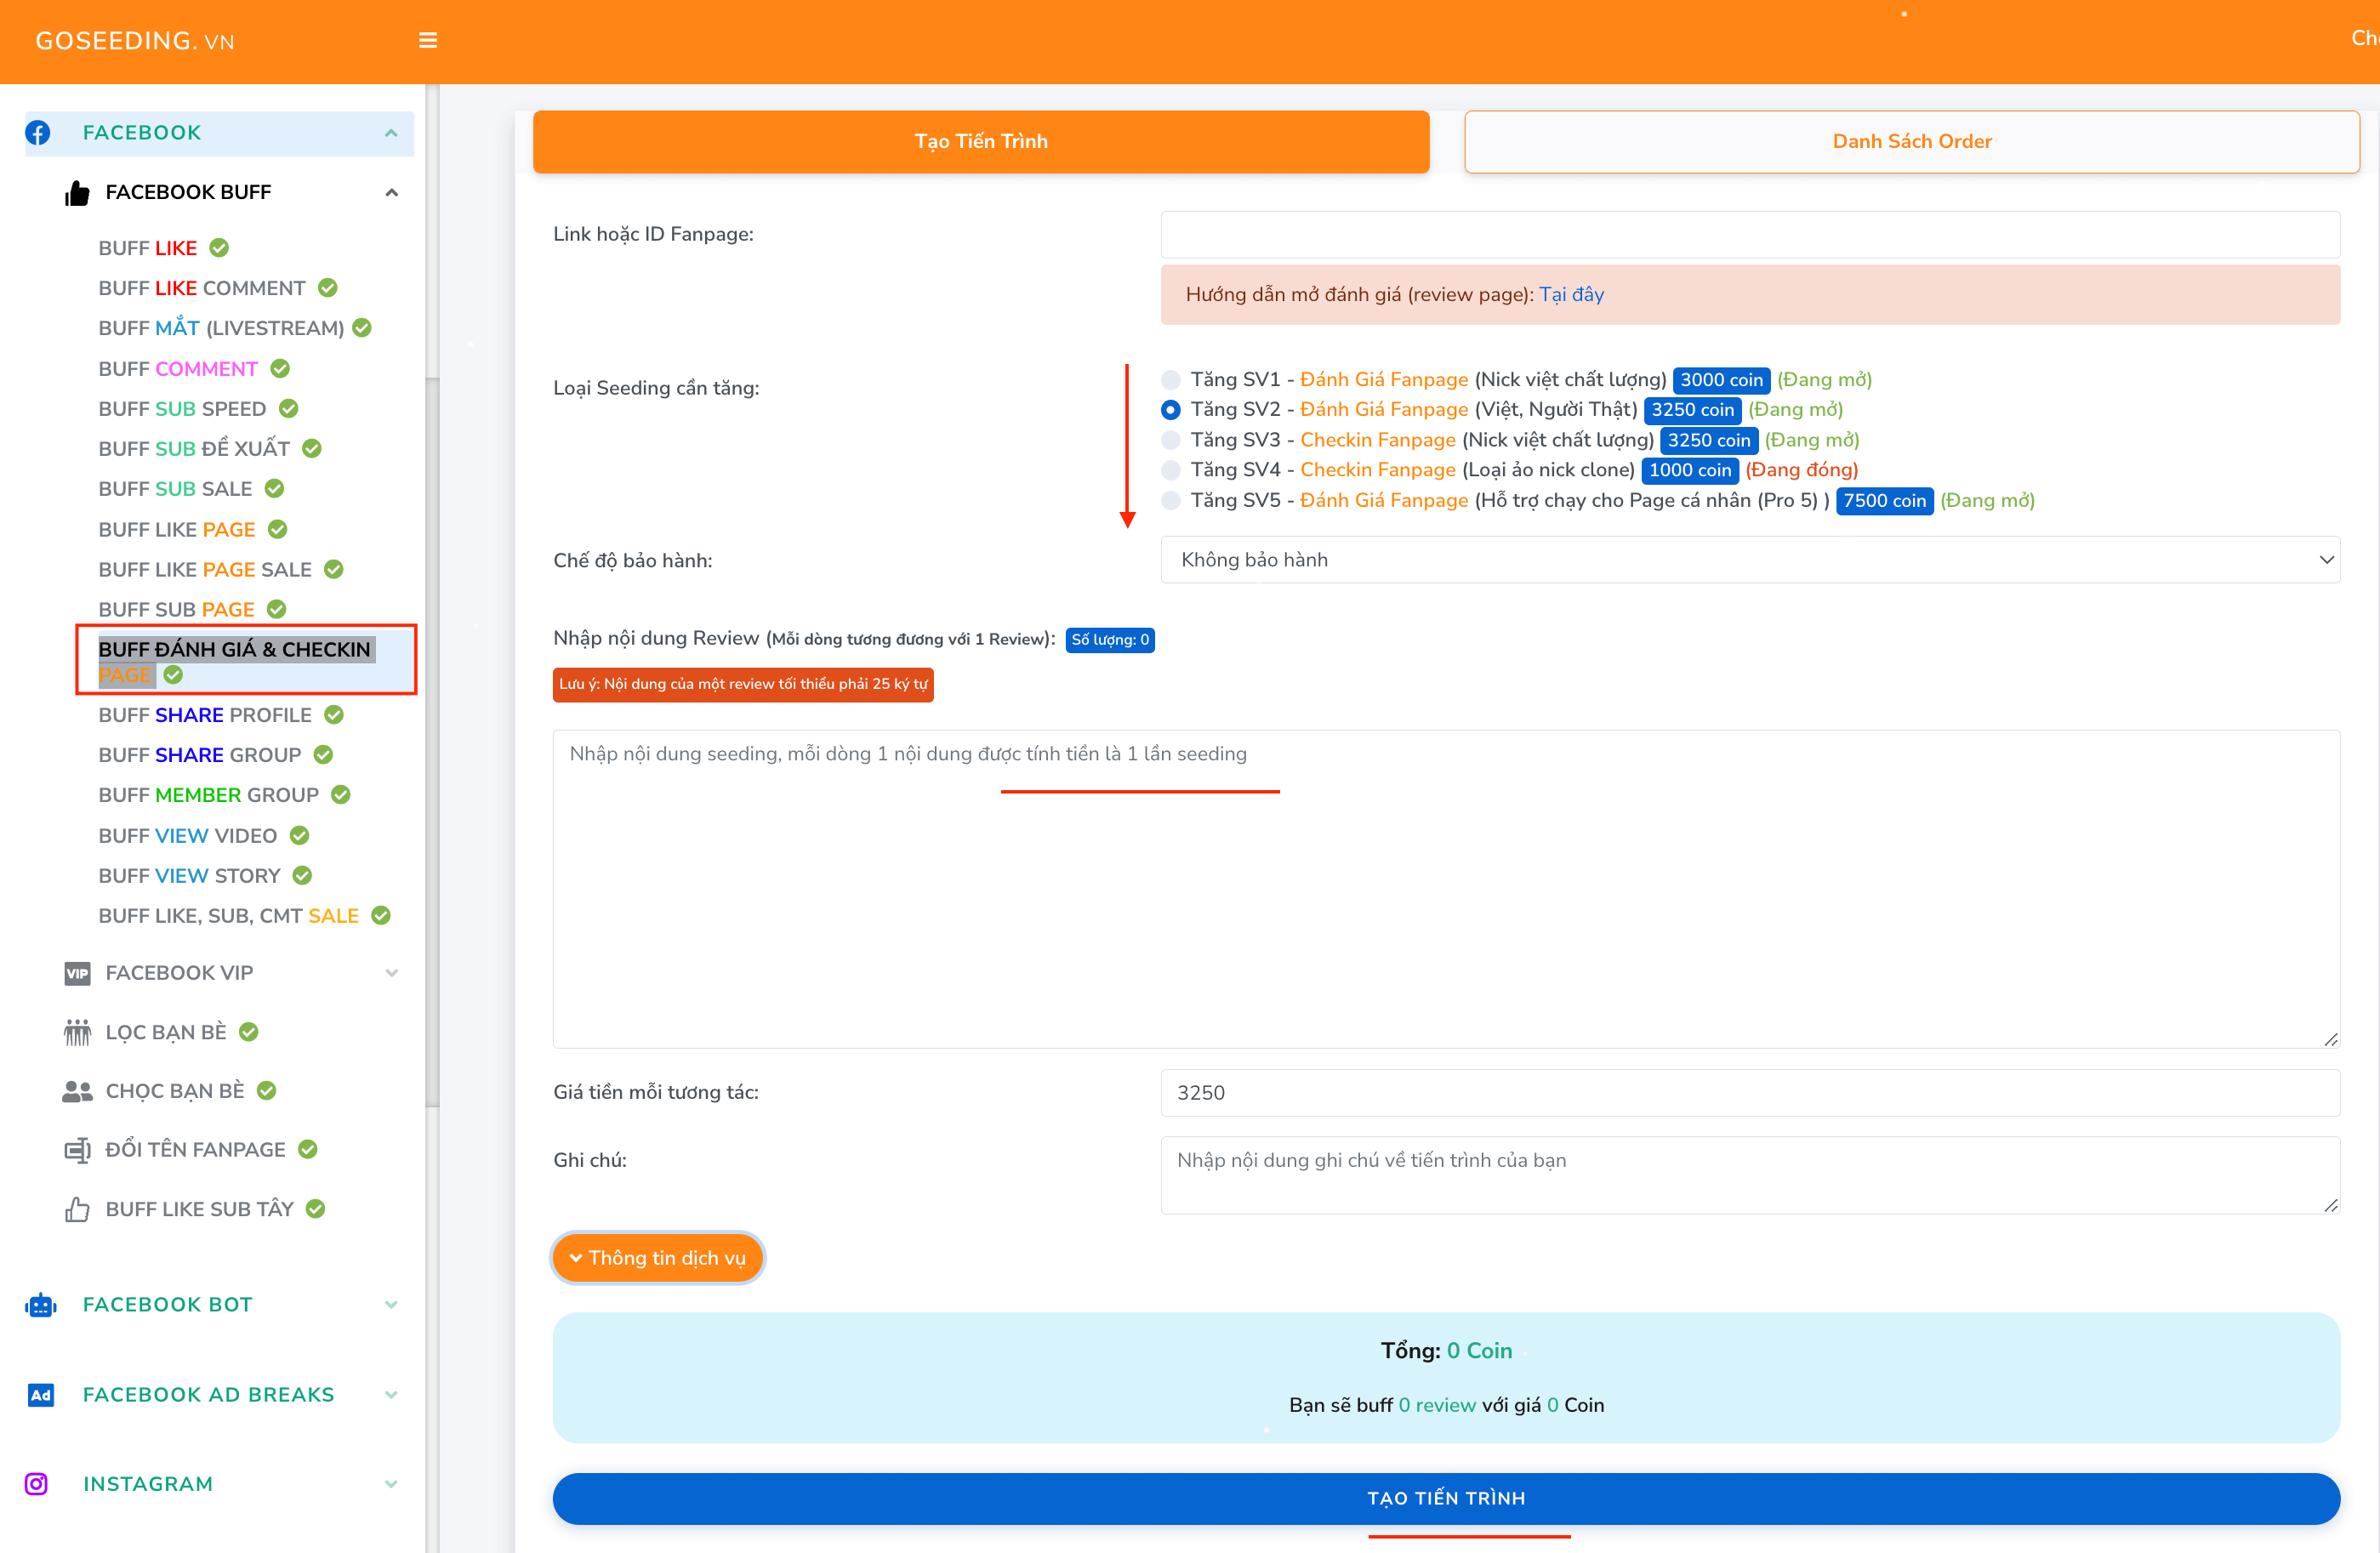Switch to Tạo Tiến Trình tab
This screenshot has height=1553, width=2380.
(x=981, y=141)
